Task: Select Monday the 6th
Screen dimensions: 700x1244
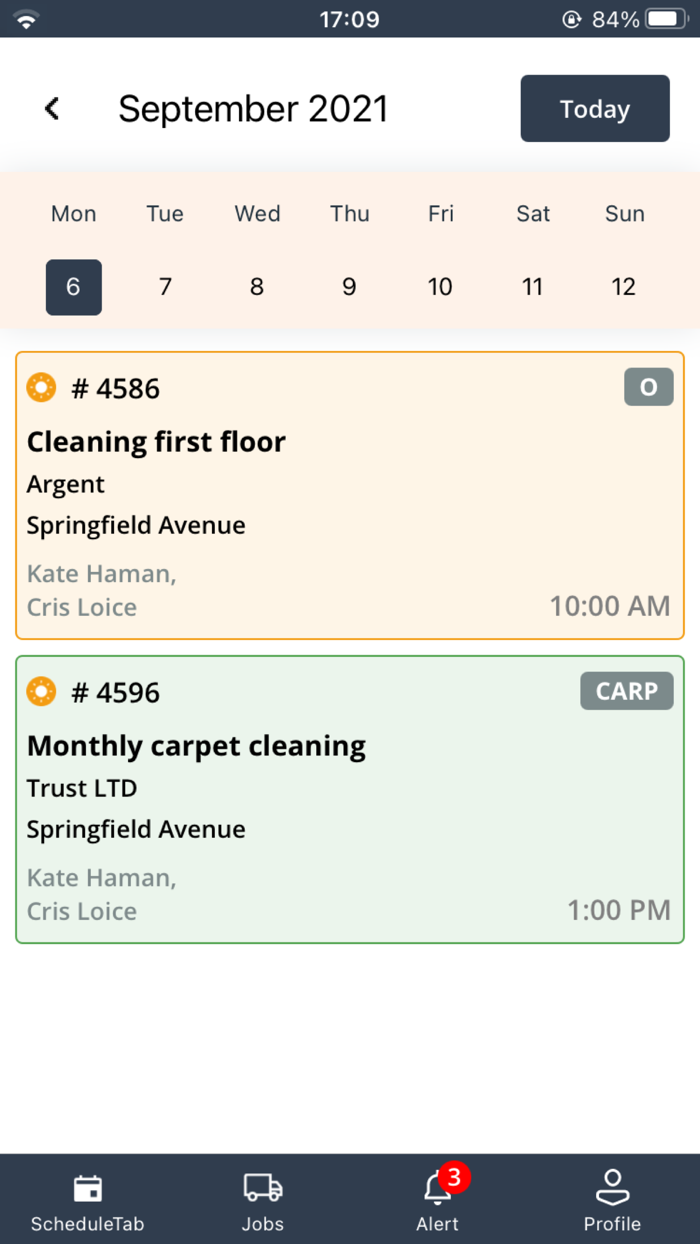Action: pyautogui.click(x=73, y=287)
